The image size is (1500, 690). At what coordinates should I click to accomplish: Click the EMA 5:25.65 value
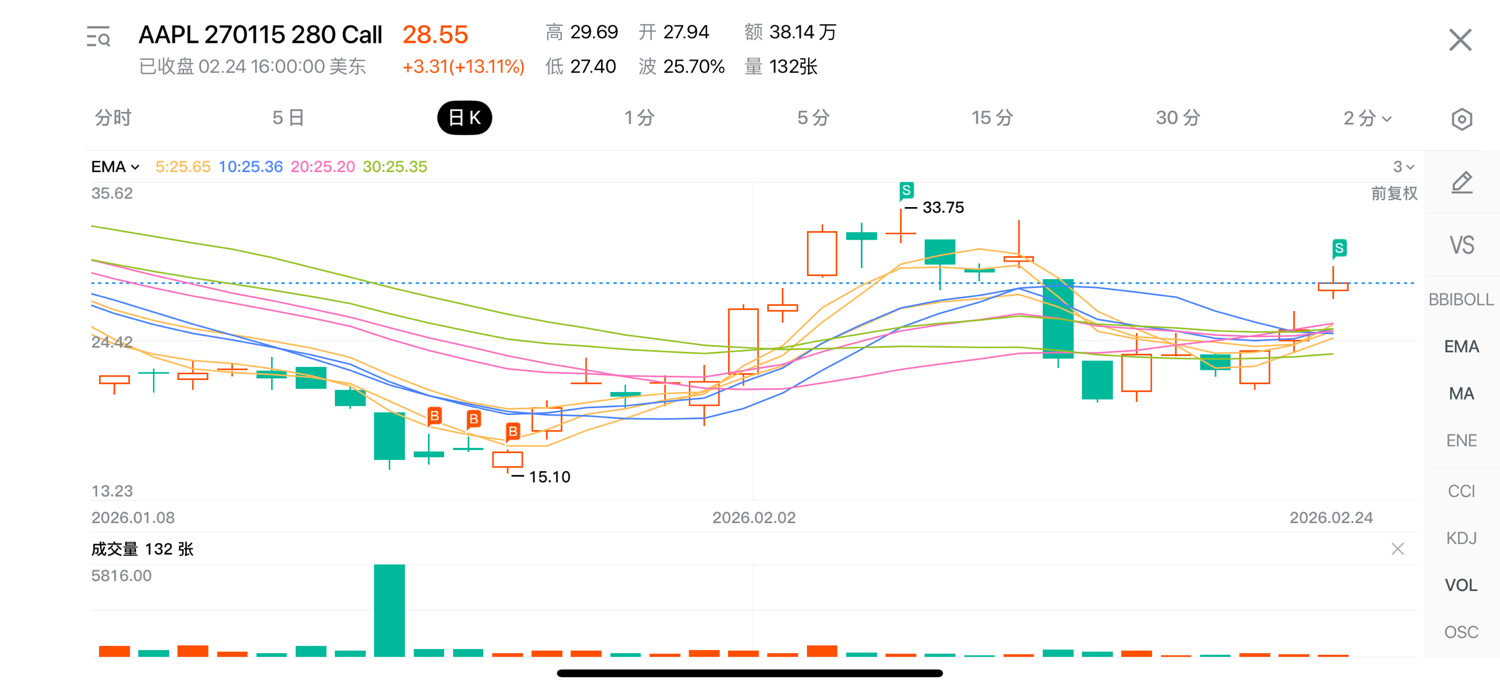(183, 167)
